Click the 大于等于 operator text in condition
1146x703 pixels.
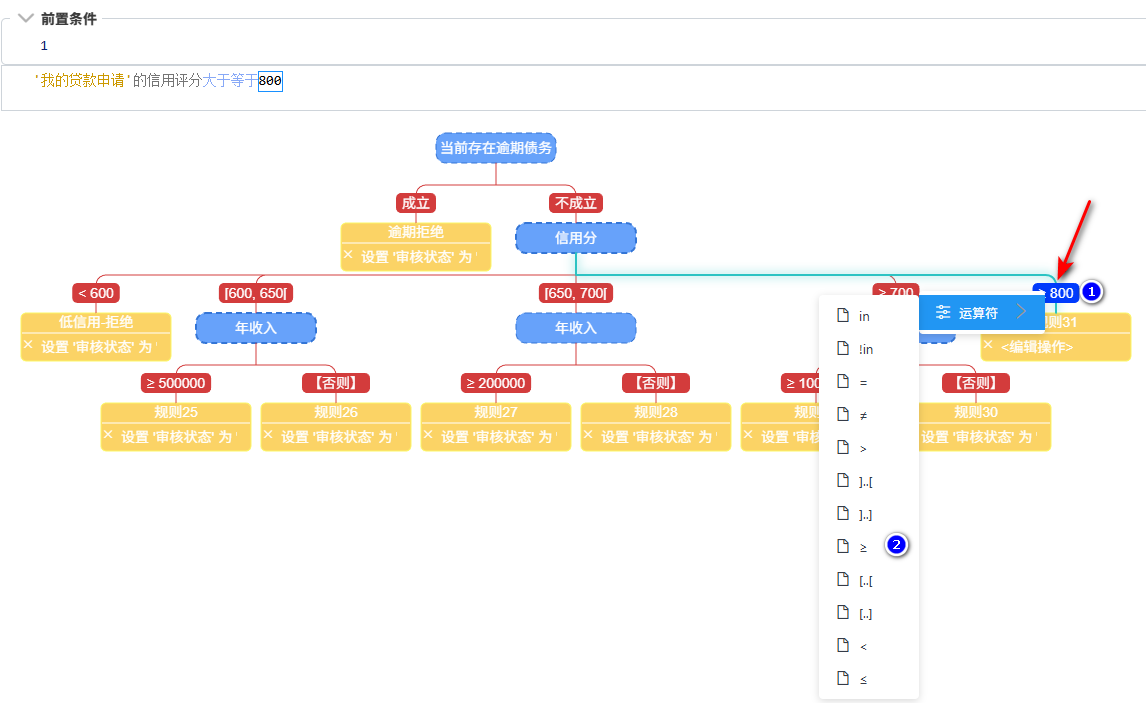(x=229, y=81)
